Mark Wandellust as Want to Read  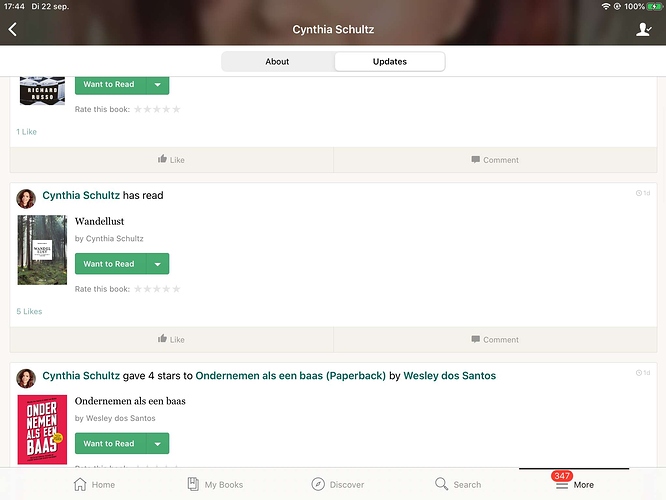pos(110,264)
